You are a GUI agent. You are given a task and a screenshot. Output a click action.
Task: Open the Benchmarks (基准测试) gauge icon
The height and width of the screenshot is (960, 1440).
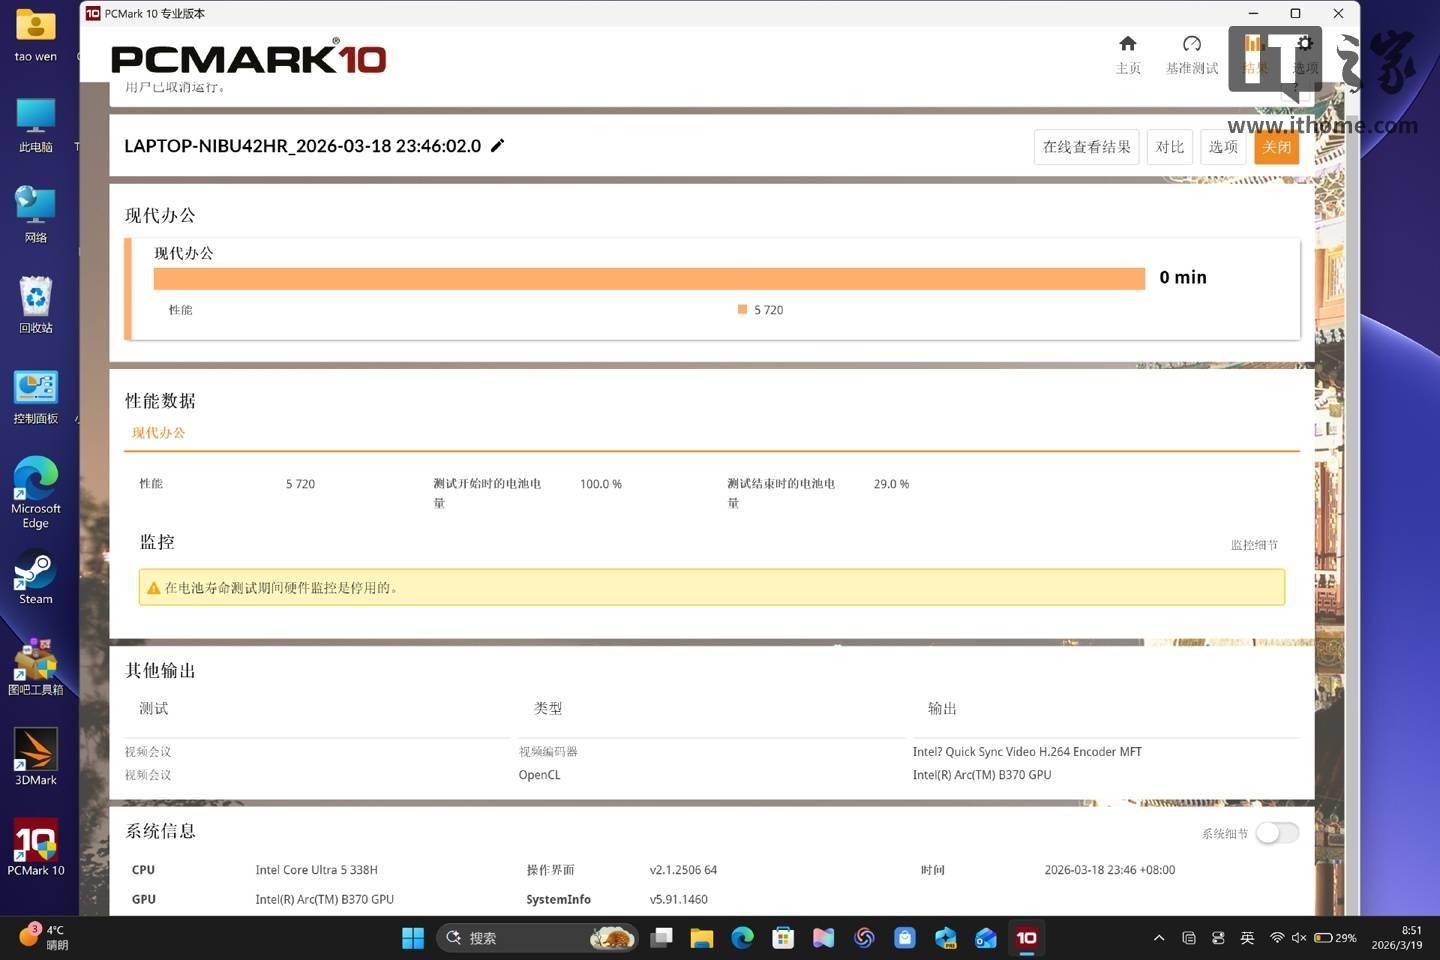pyautogui.click(x=1191, y=44)
